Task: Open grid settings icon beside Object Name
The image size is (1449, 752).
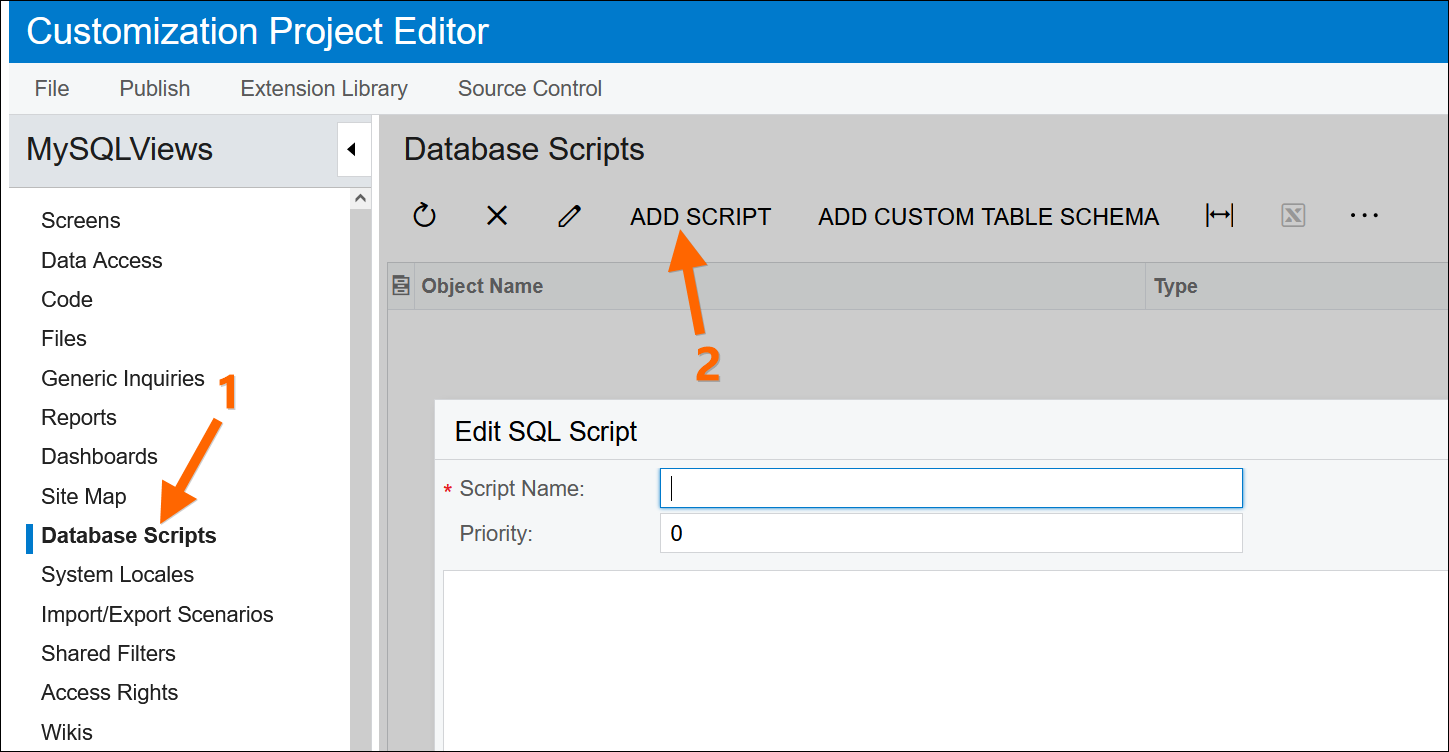Action: pos(400,285)
